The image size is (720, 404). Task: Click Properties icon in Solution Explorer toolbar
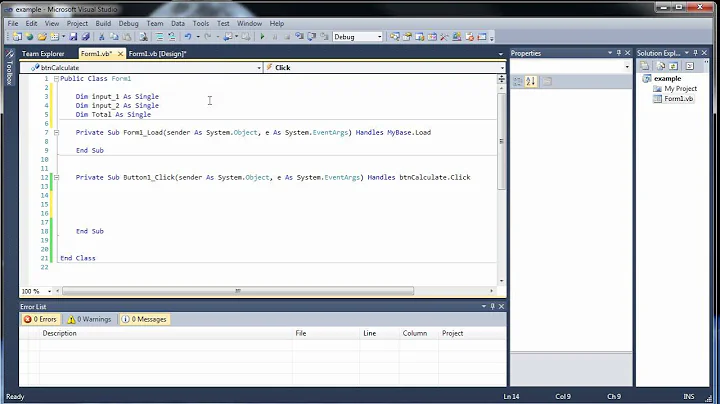[645, 66]
